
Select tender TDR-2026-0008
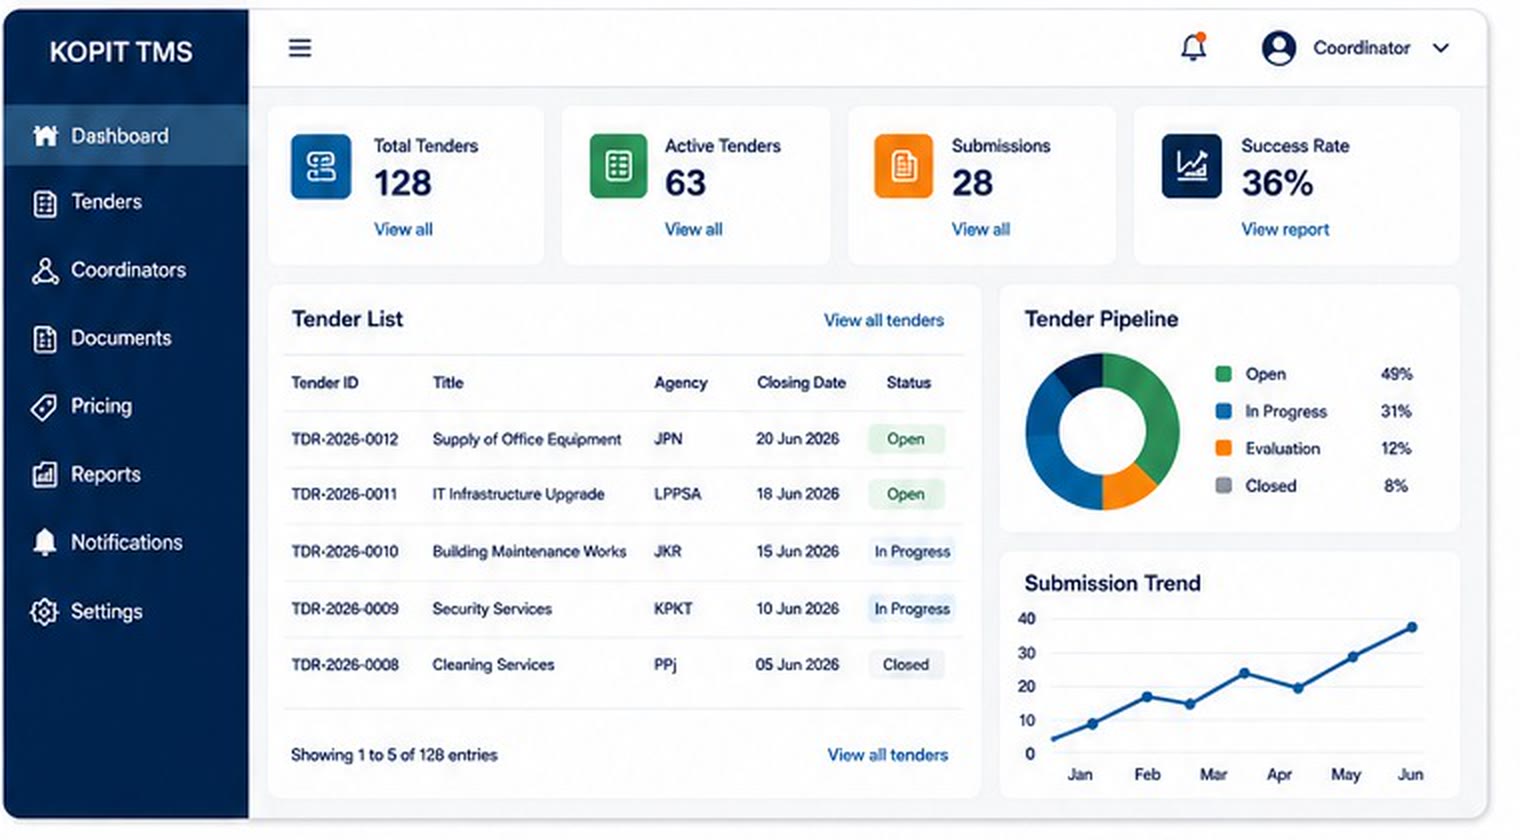pos(344,664)
